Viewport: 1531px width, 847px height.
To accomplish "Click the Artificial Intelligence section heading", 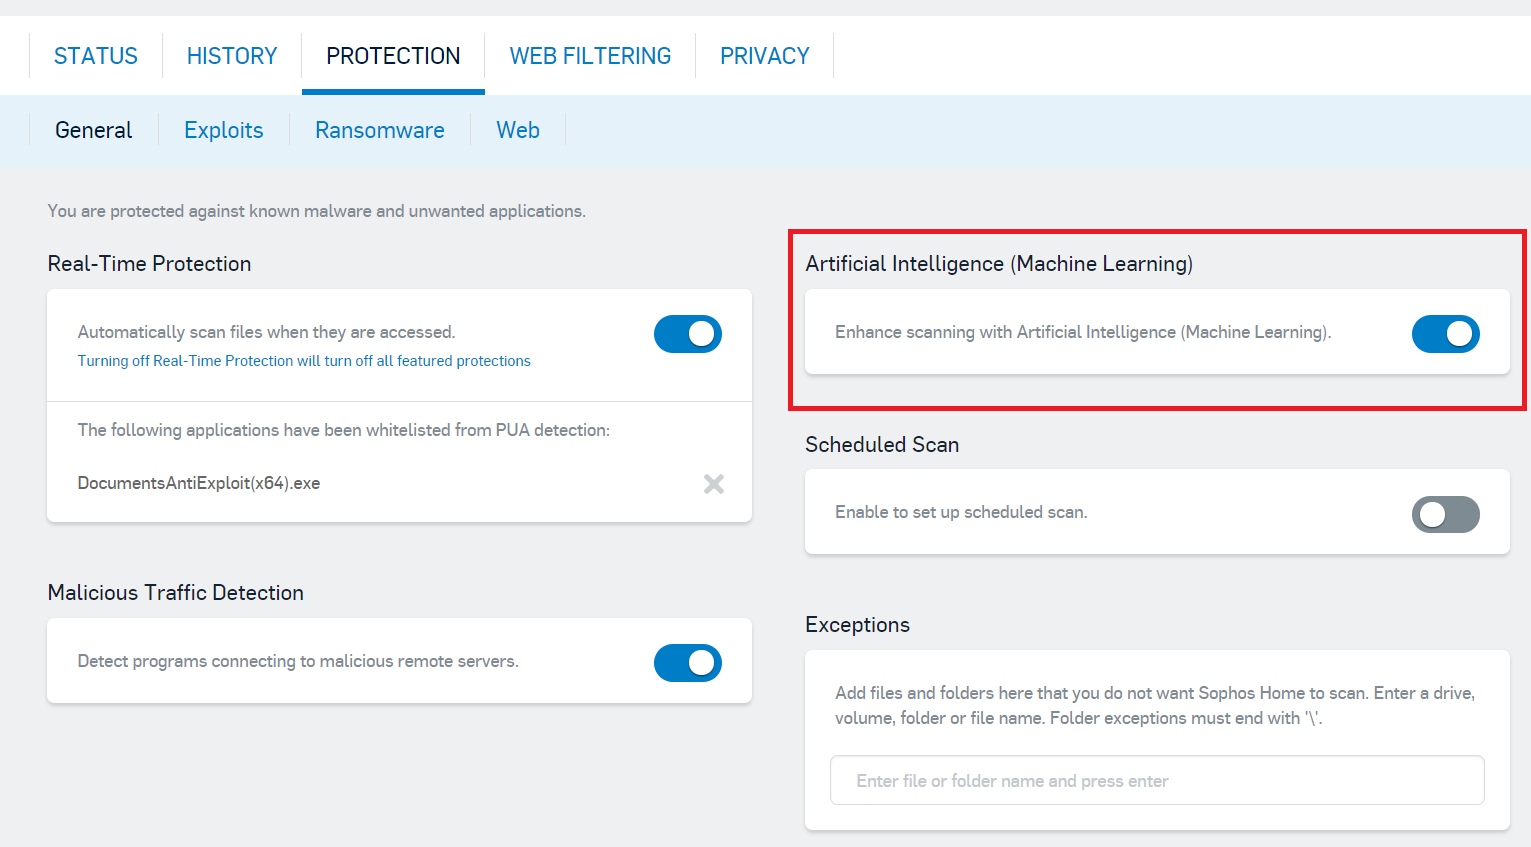I will click(999, 264).
